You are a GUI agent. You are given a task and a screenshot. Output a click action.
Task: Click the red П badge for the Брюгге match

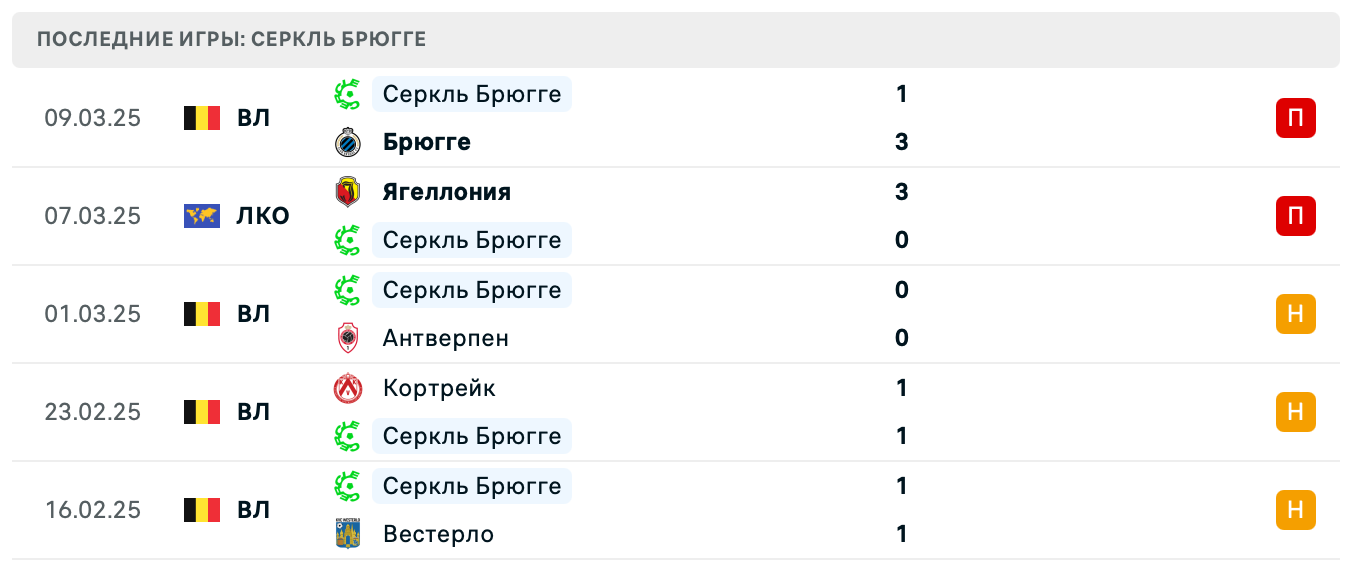point(1296,117)
